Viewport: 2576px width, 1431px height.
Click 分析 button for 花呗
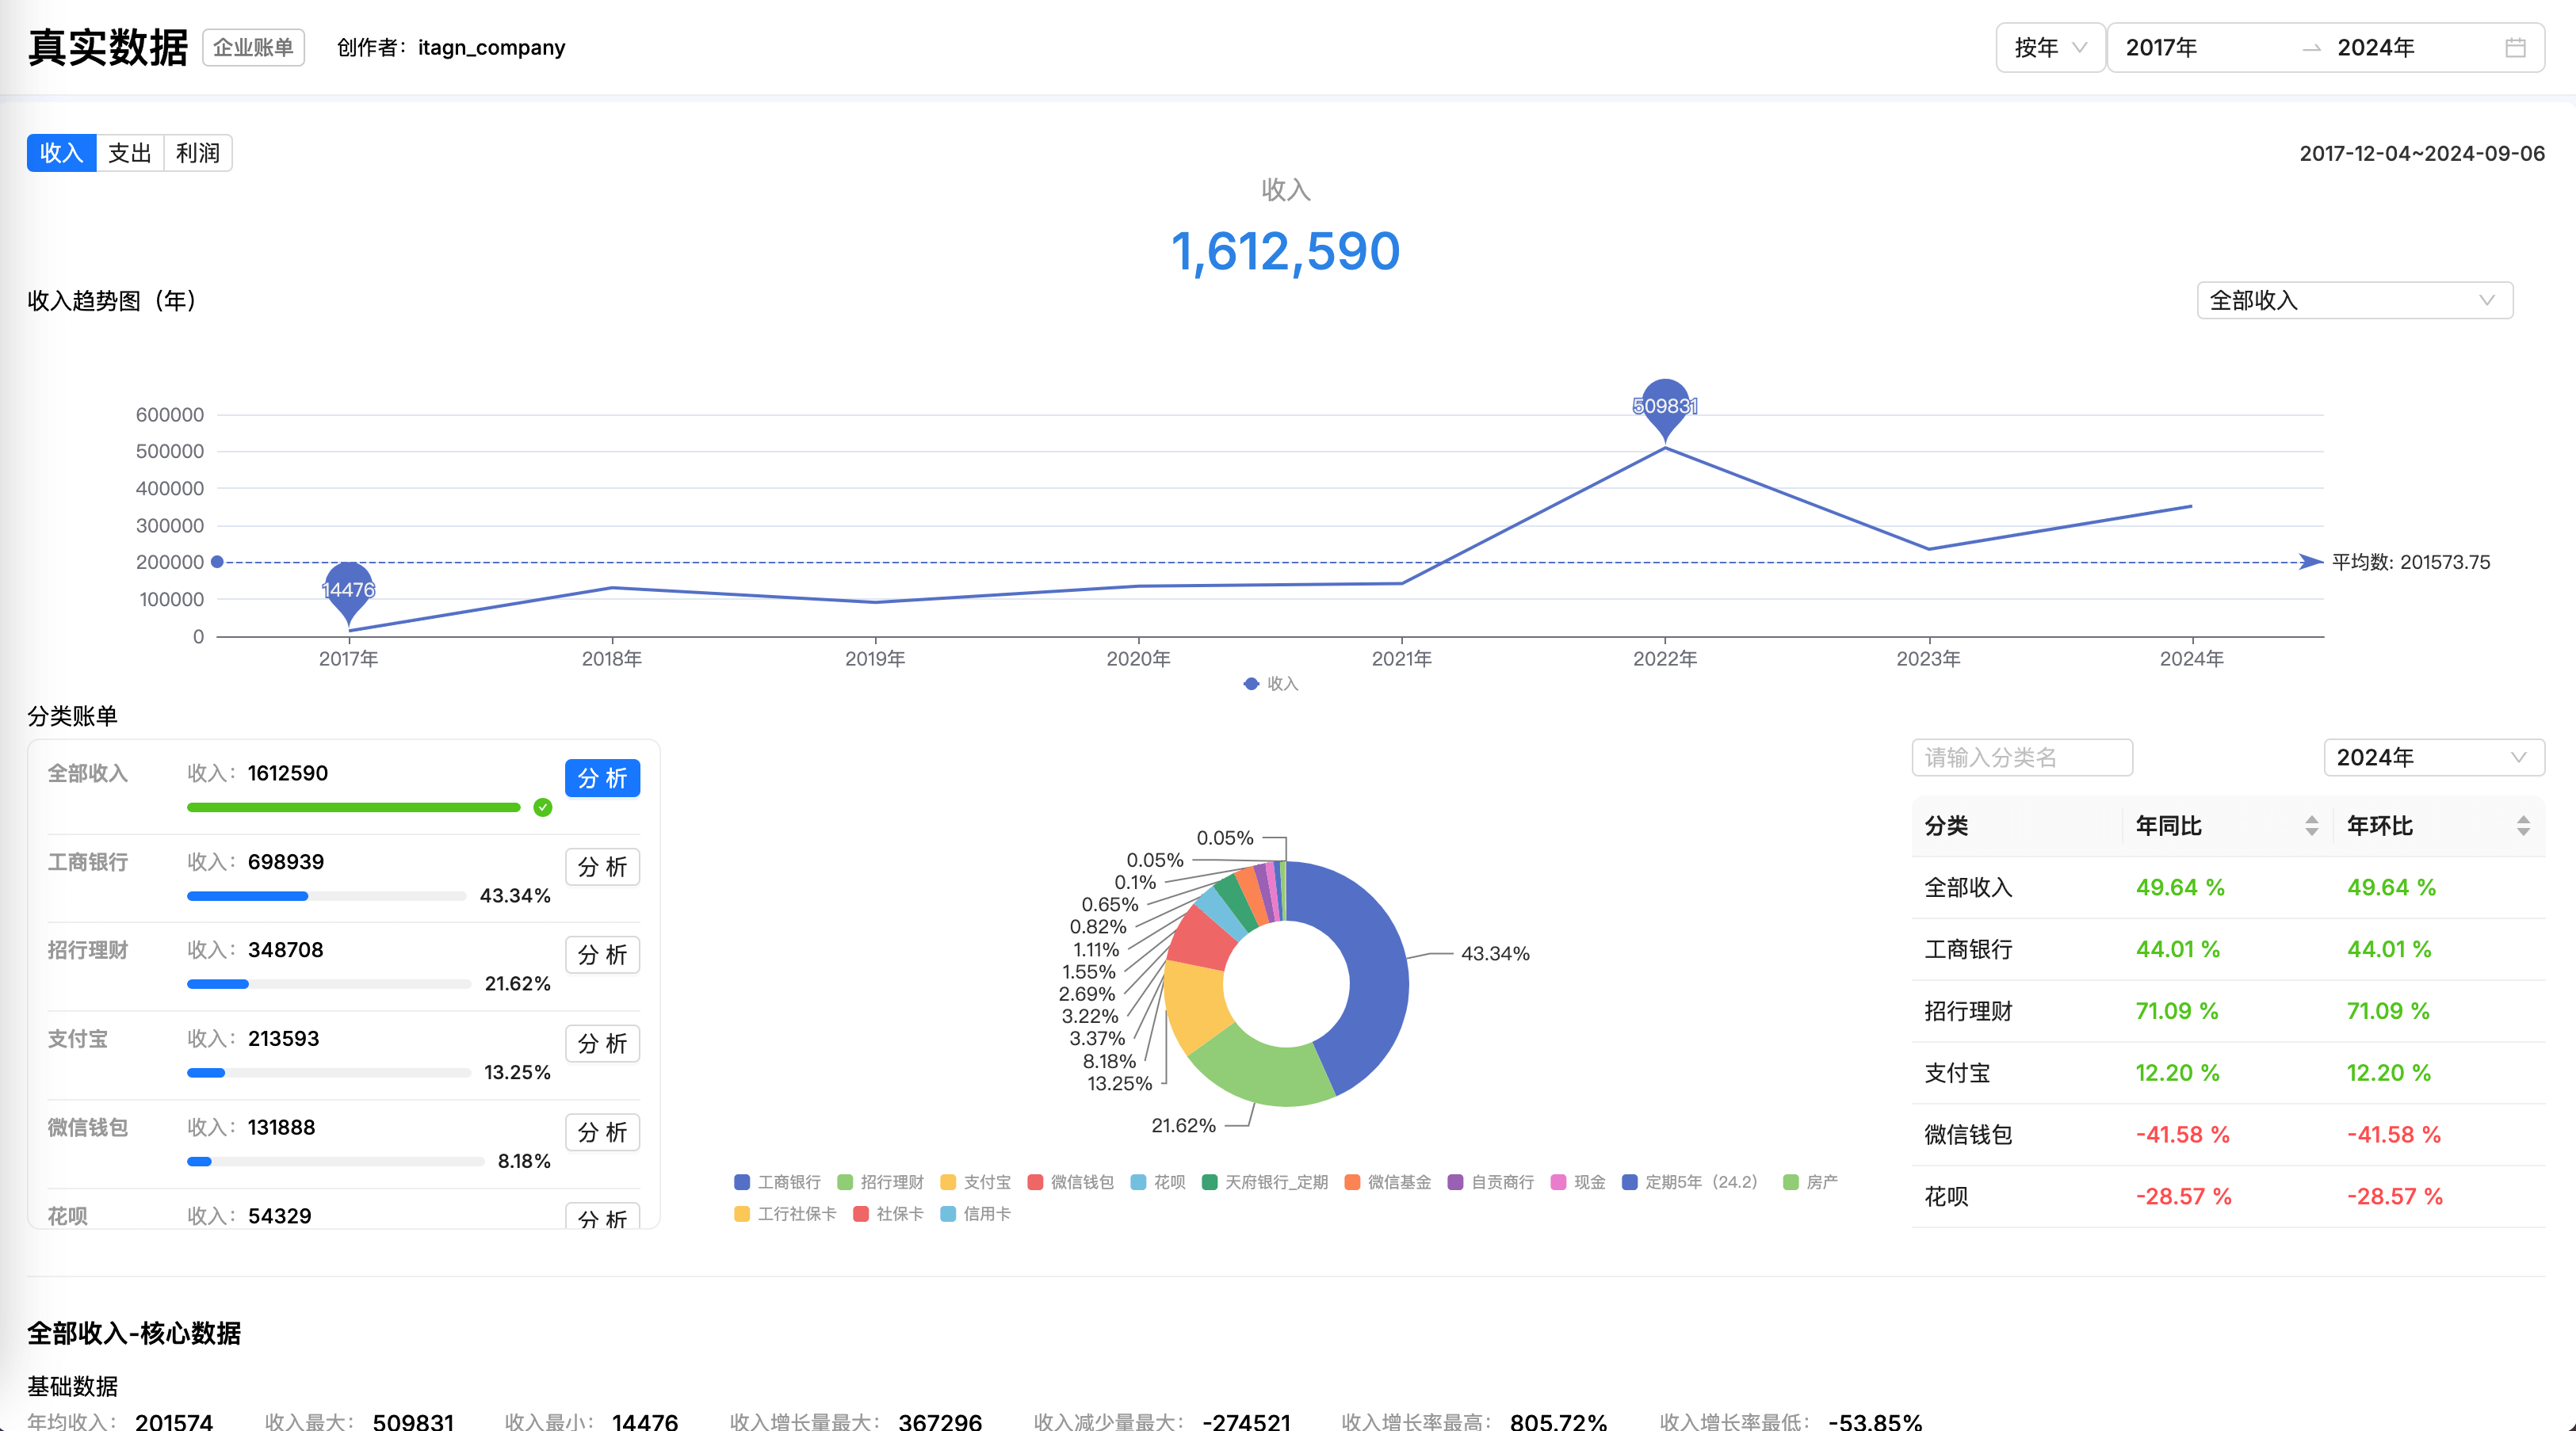(602, 1216)
